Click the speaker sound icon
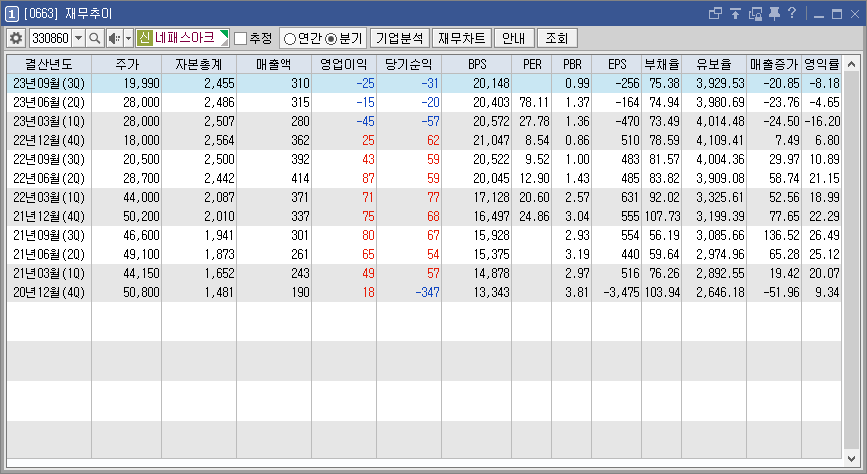The height and width of the screenshot is (474, 867). (114, 38)
